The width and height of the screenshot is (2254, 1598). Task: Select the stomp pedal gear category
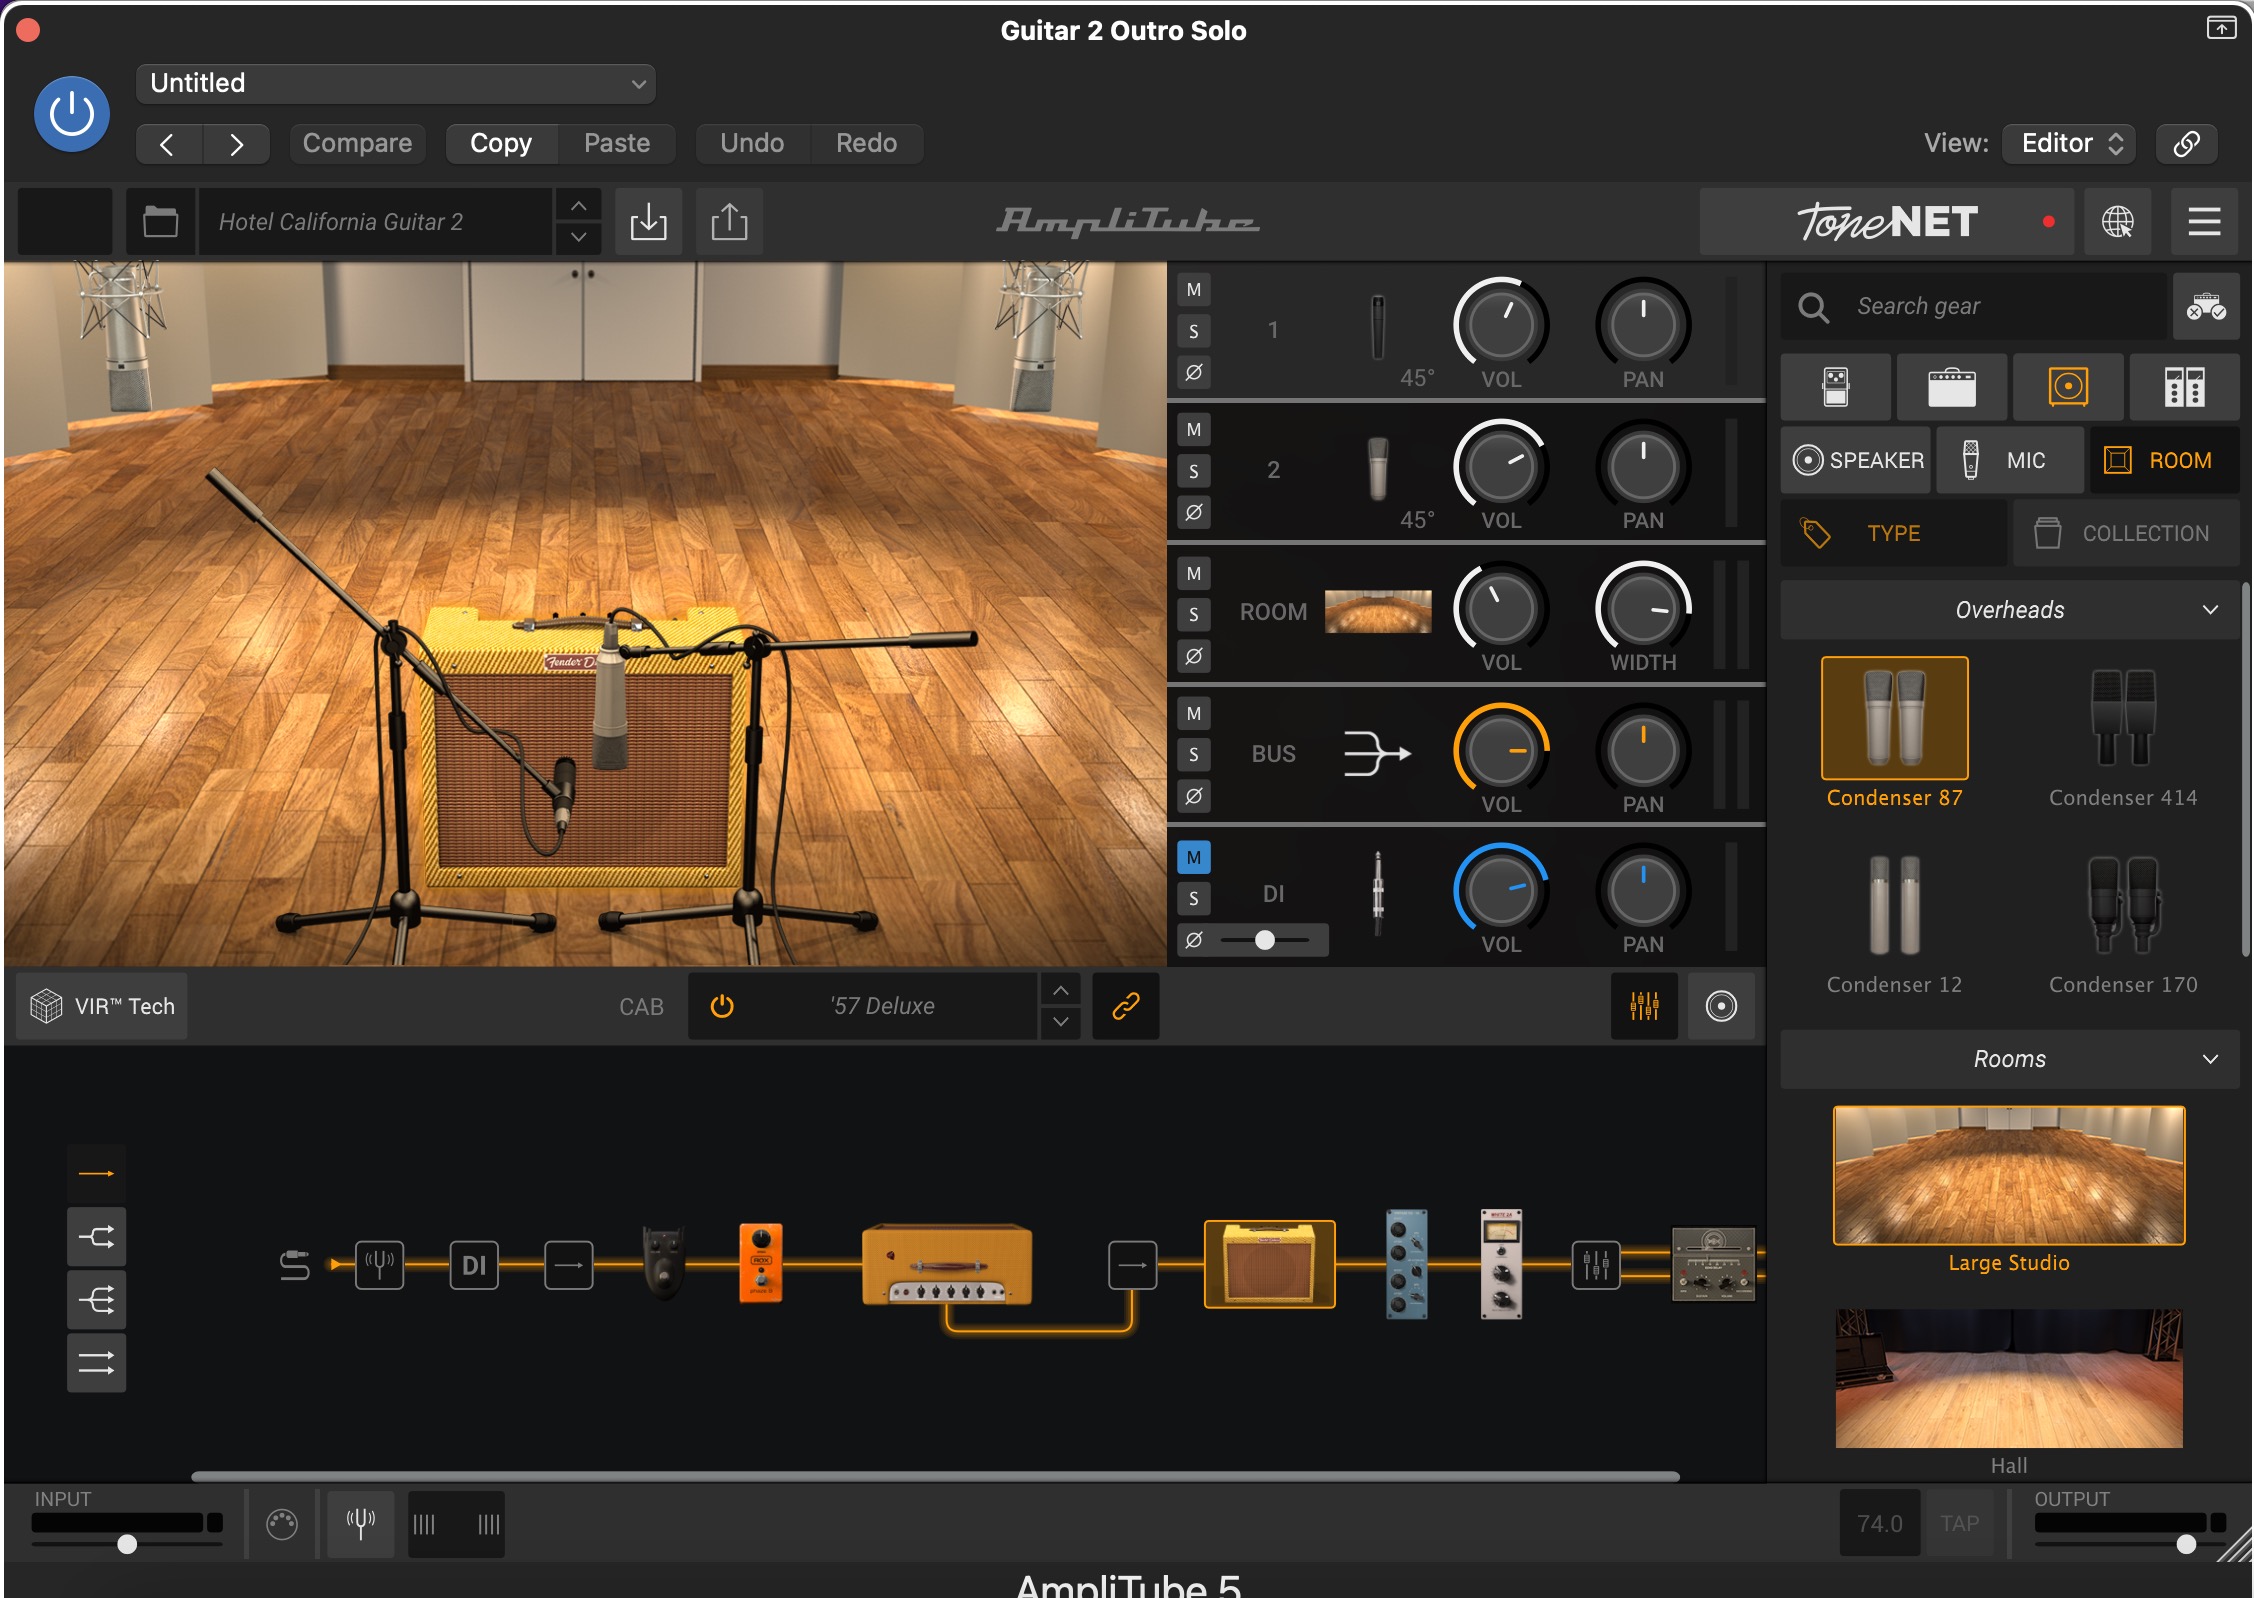click(x=1836, y=387)
